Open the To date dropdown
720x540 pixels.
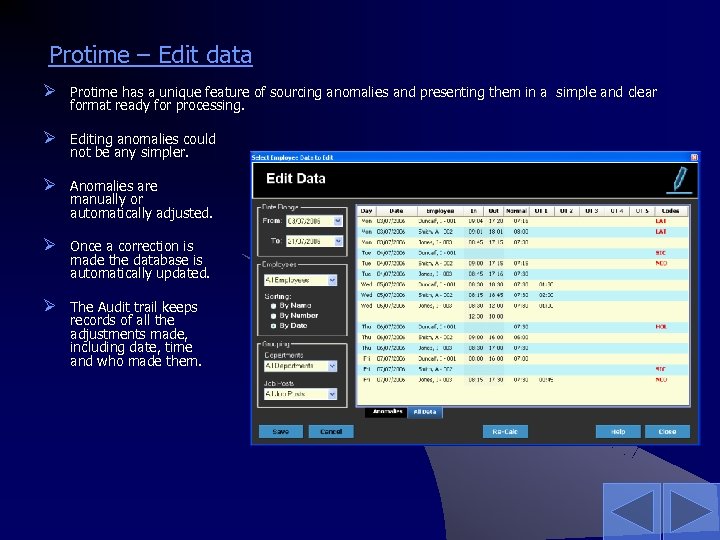[338, 241]
